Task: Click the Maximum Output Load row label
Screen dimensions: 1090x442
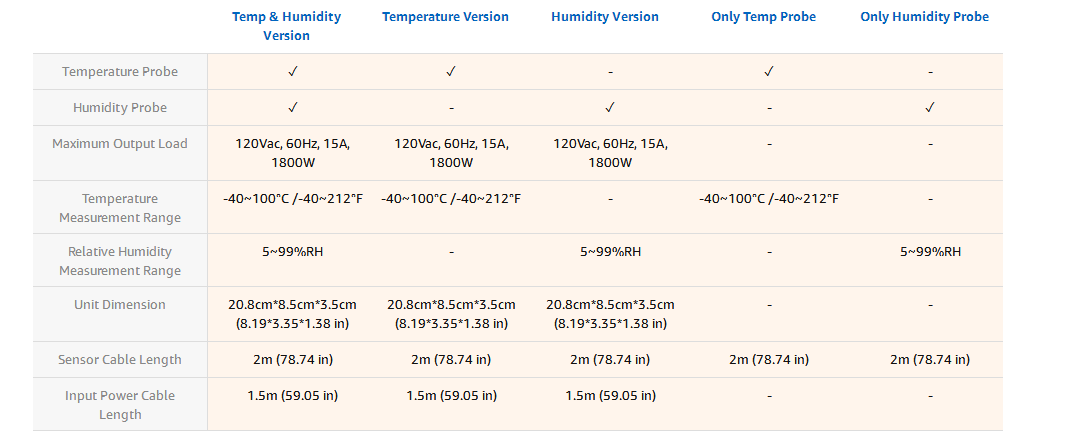Action: 120,143
